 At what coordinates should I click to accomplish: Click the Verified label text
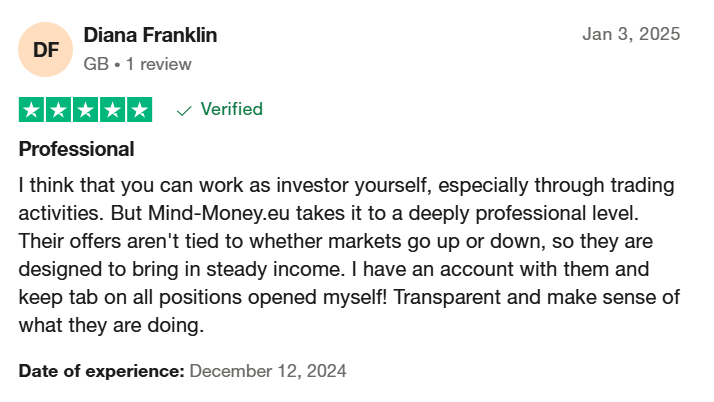pyautogui.click(x=232, y=109)
